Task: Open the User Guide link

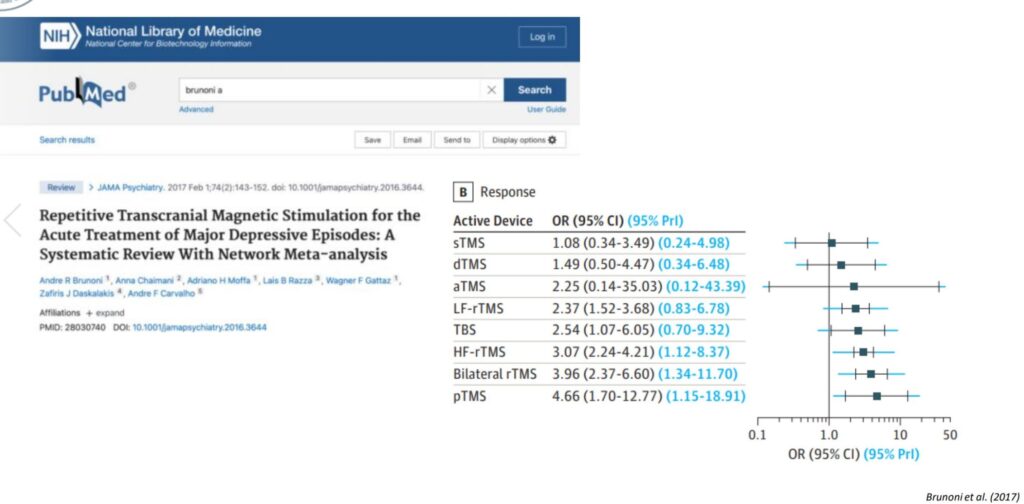Action: [546, 109]
